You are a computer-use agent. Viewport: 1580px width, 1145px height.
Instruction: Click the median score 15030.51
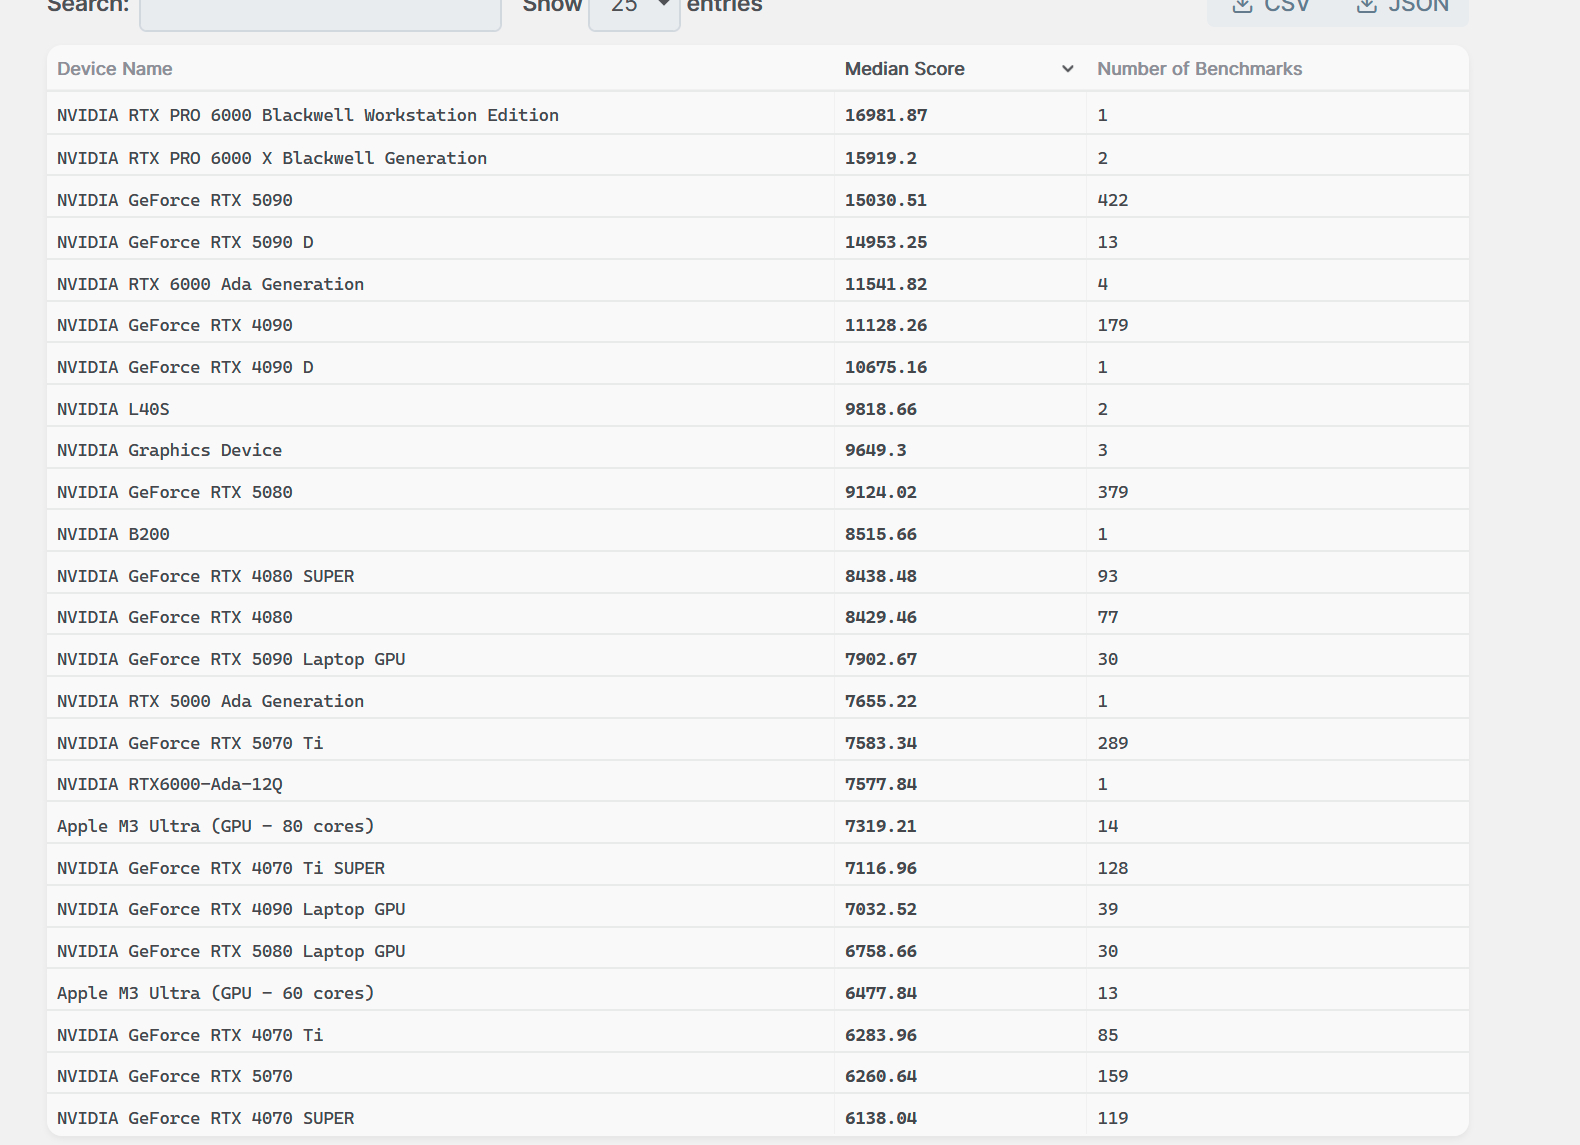click(x=886, y=200)
